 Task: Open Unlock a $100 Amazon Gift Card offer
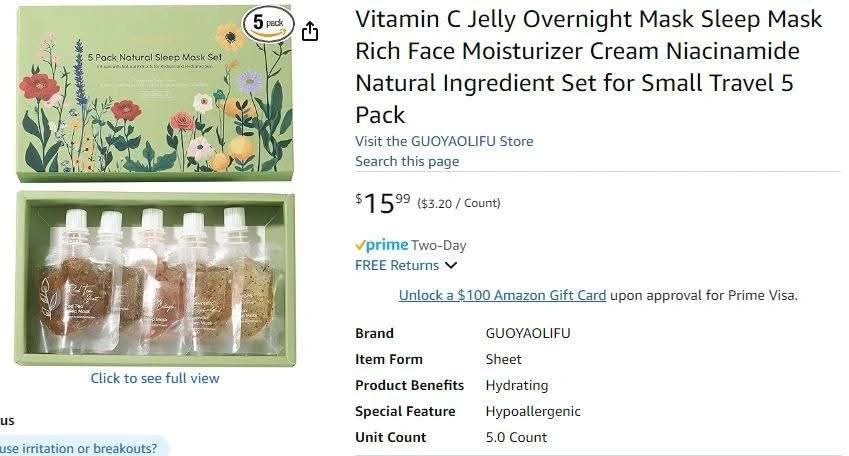(x=502, y=295)
